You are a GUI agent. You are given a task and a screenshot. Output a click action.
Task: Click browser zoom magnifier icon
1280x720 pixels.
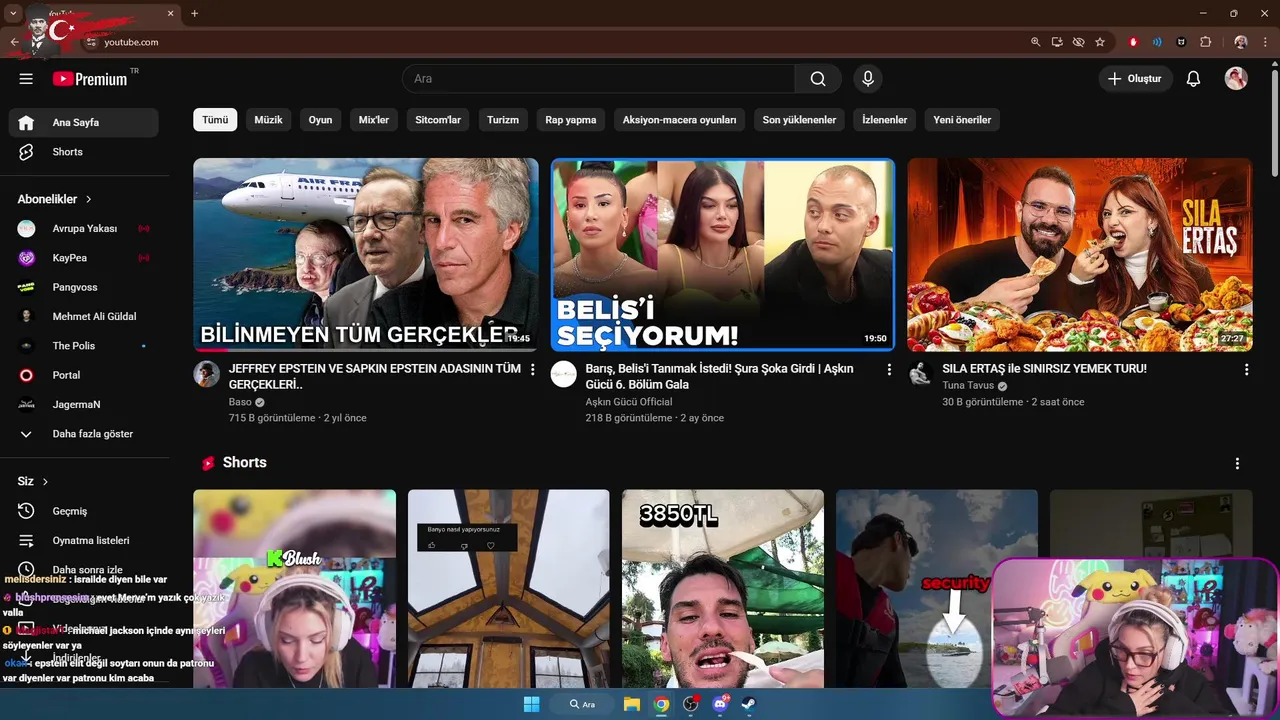tap(1036, 42)
